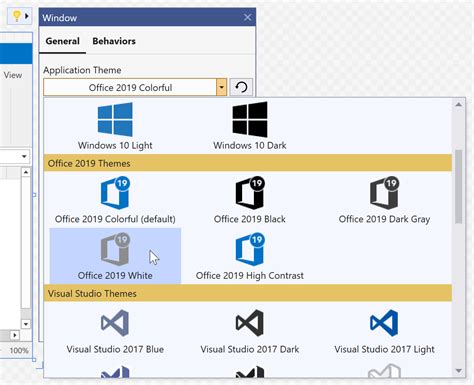This screenshot has height=385, width=474.
Task: Click the Window panel title bar
Action: (x=147, y=17)
